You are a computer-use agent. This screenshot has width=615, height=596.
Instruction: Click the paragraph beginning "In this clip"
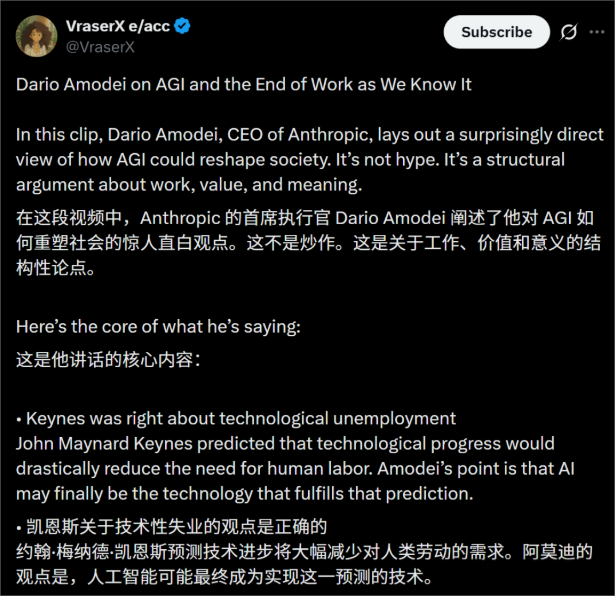pos(309,160)
